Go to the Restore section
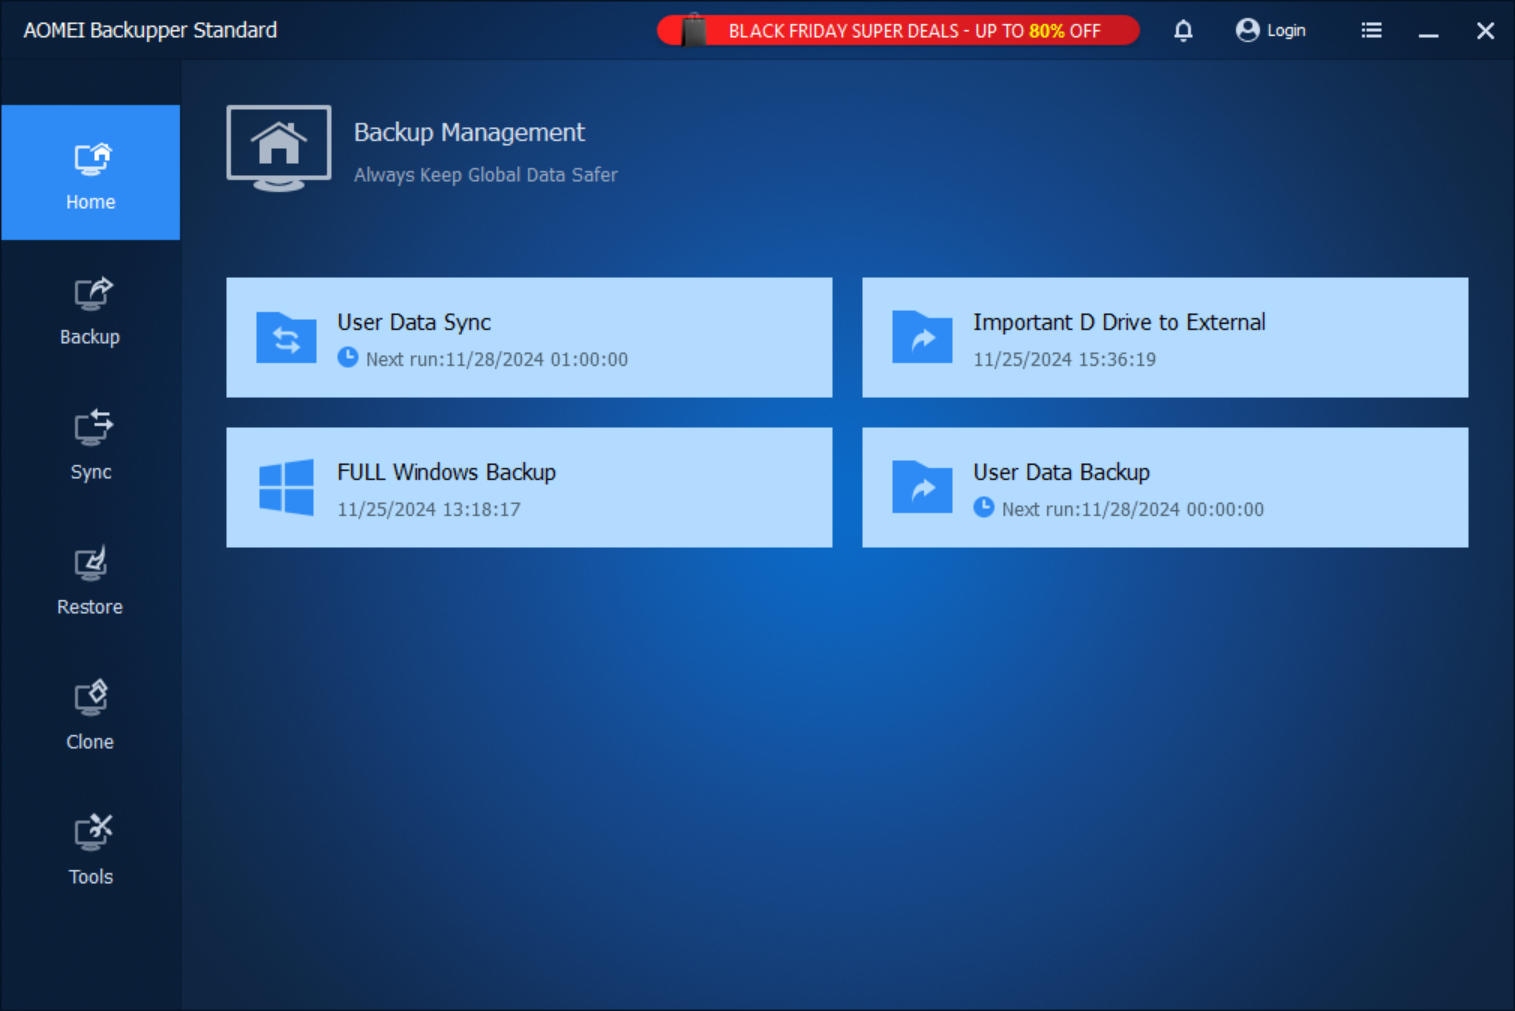Image resolution: width=1515 pixels, height=1011 pixels. click(x=90, y=581)
